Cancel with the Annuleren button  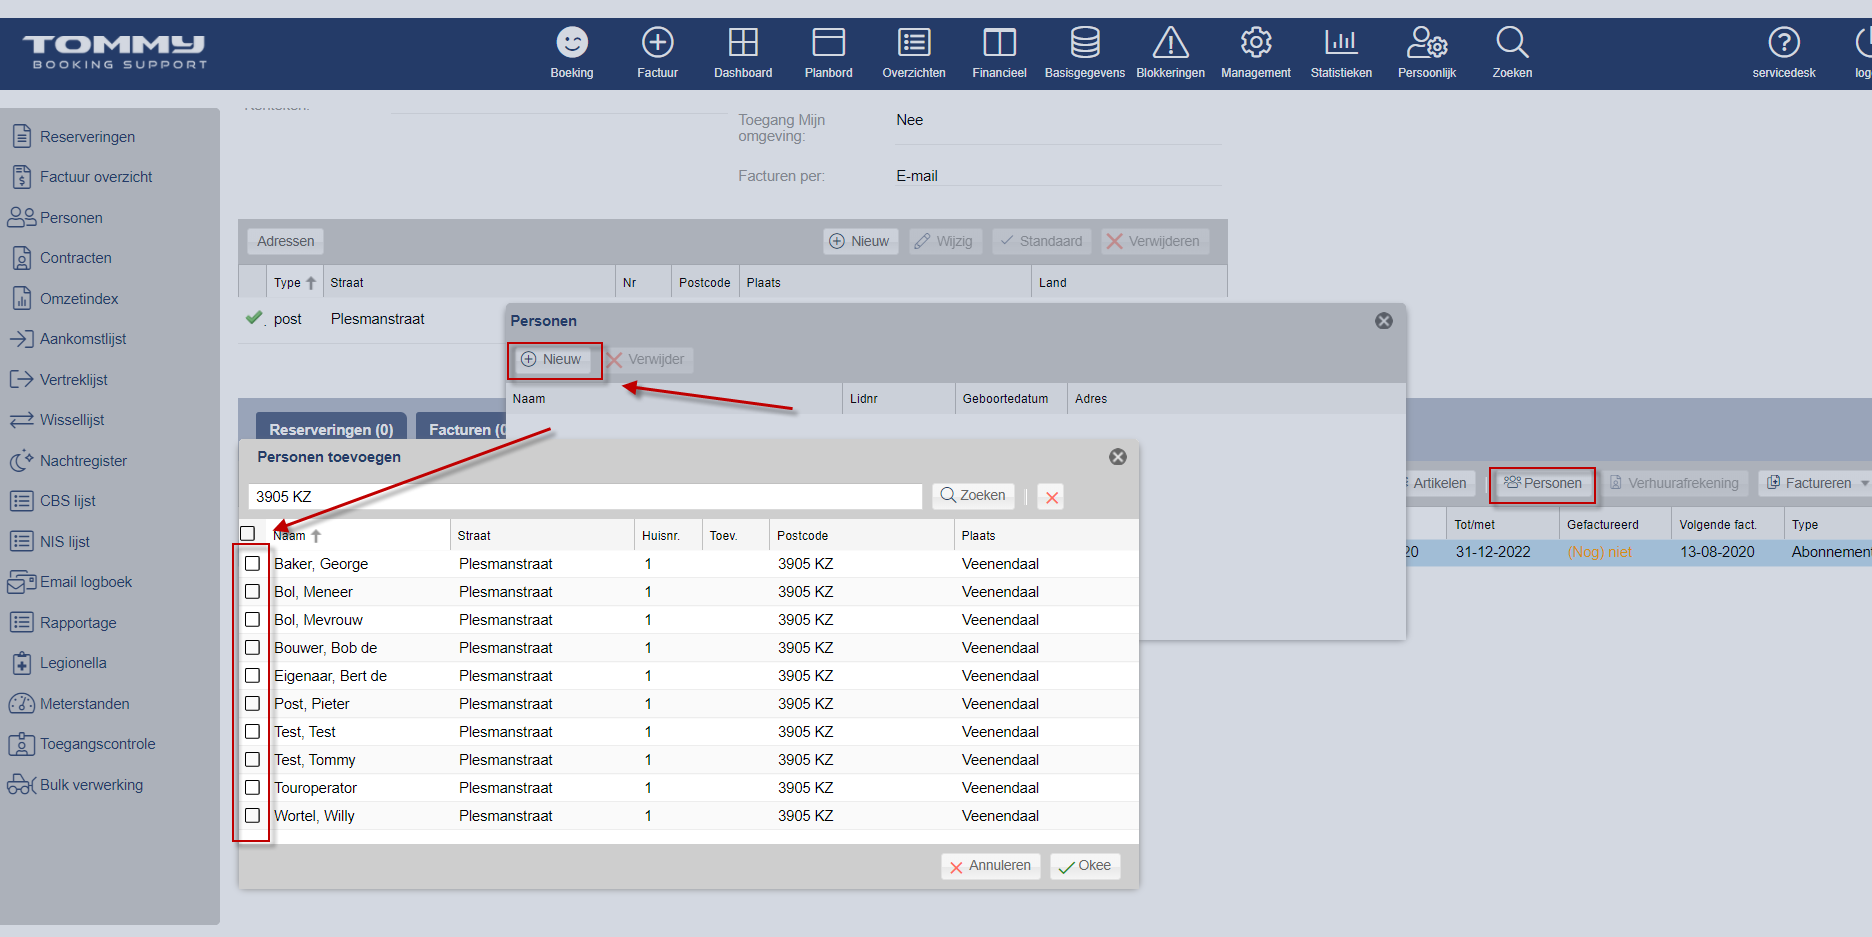[x=990, y=866]
